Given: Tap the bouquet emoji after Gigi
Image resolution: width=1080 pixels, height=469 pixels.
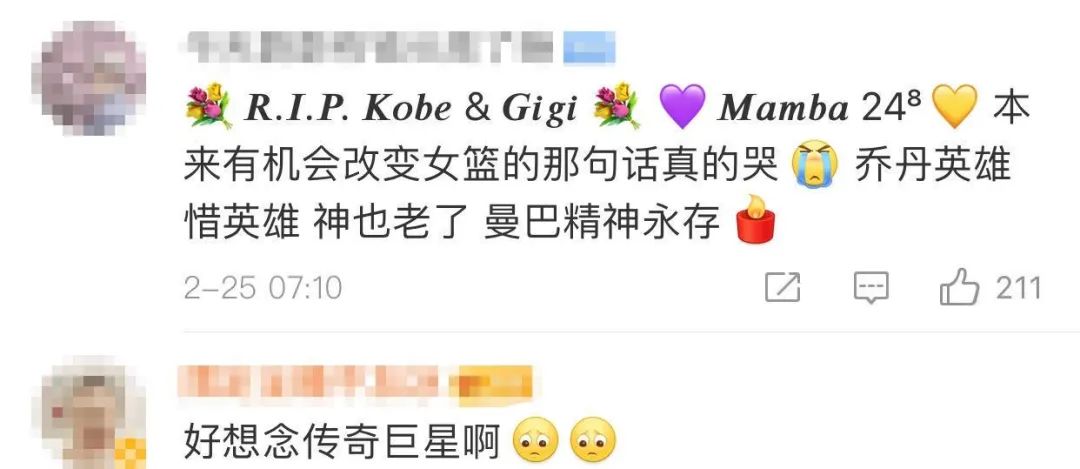Looking at the screenshot, I should 617,106.
